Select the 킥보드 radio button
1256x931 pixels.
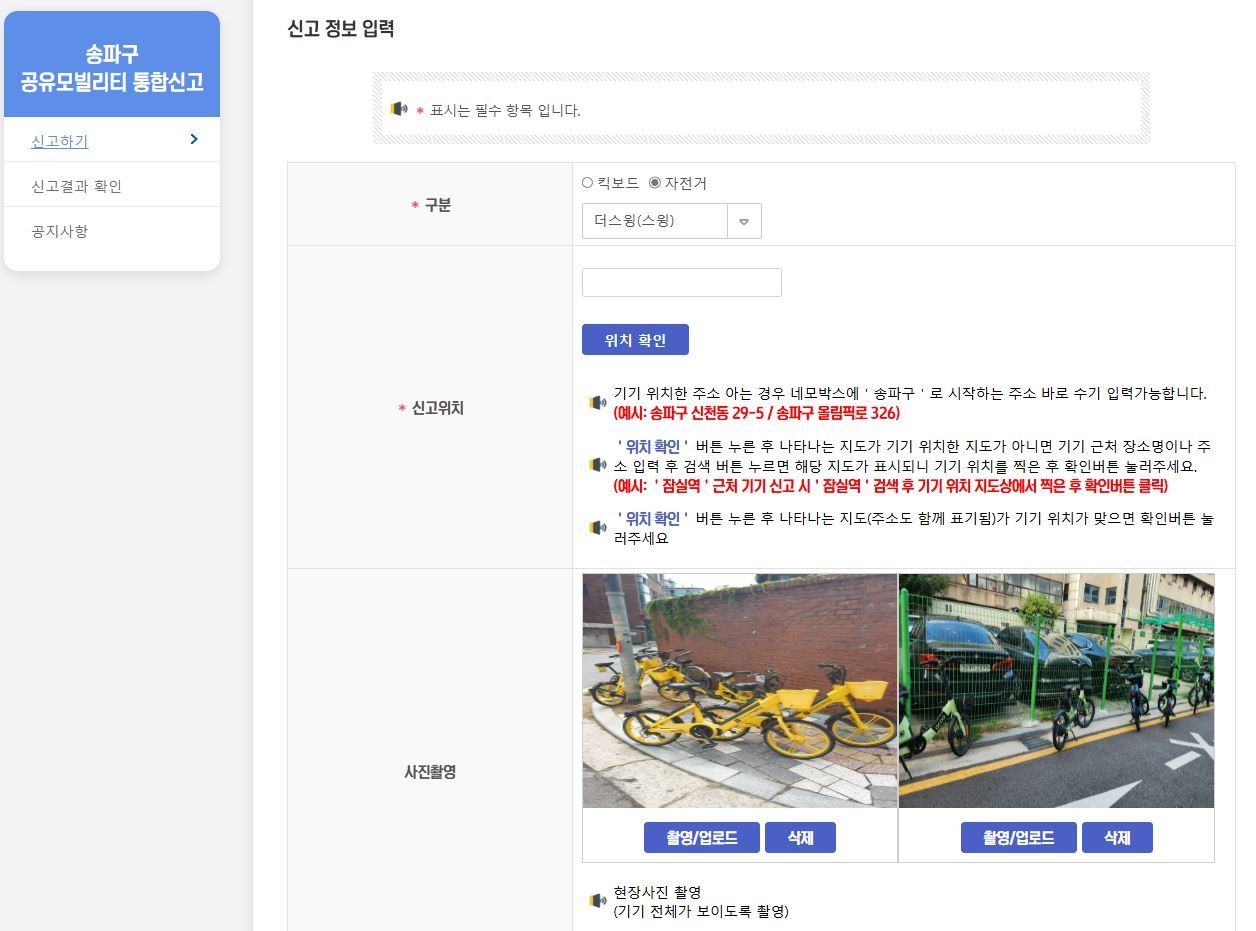pyautogui.click(x=588, y=183)
